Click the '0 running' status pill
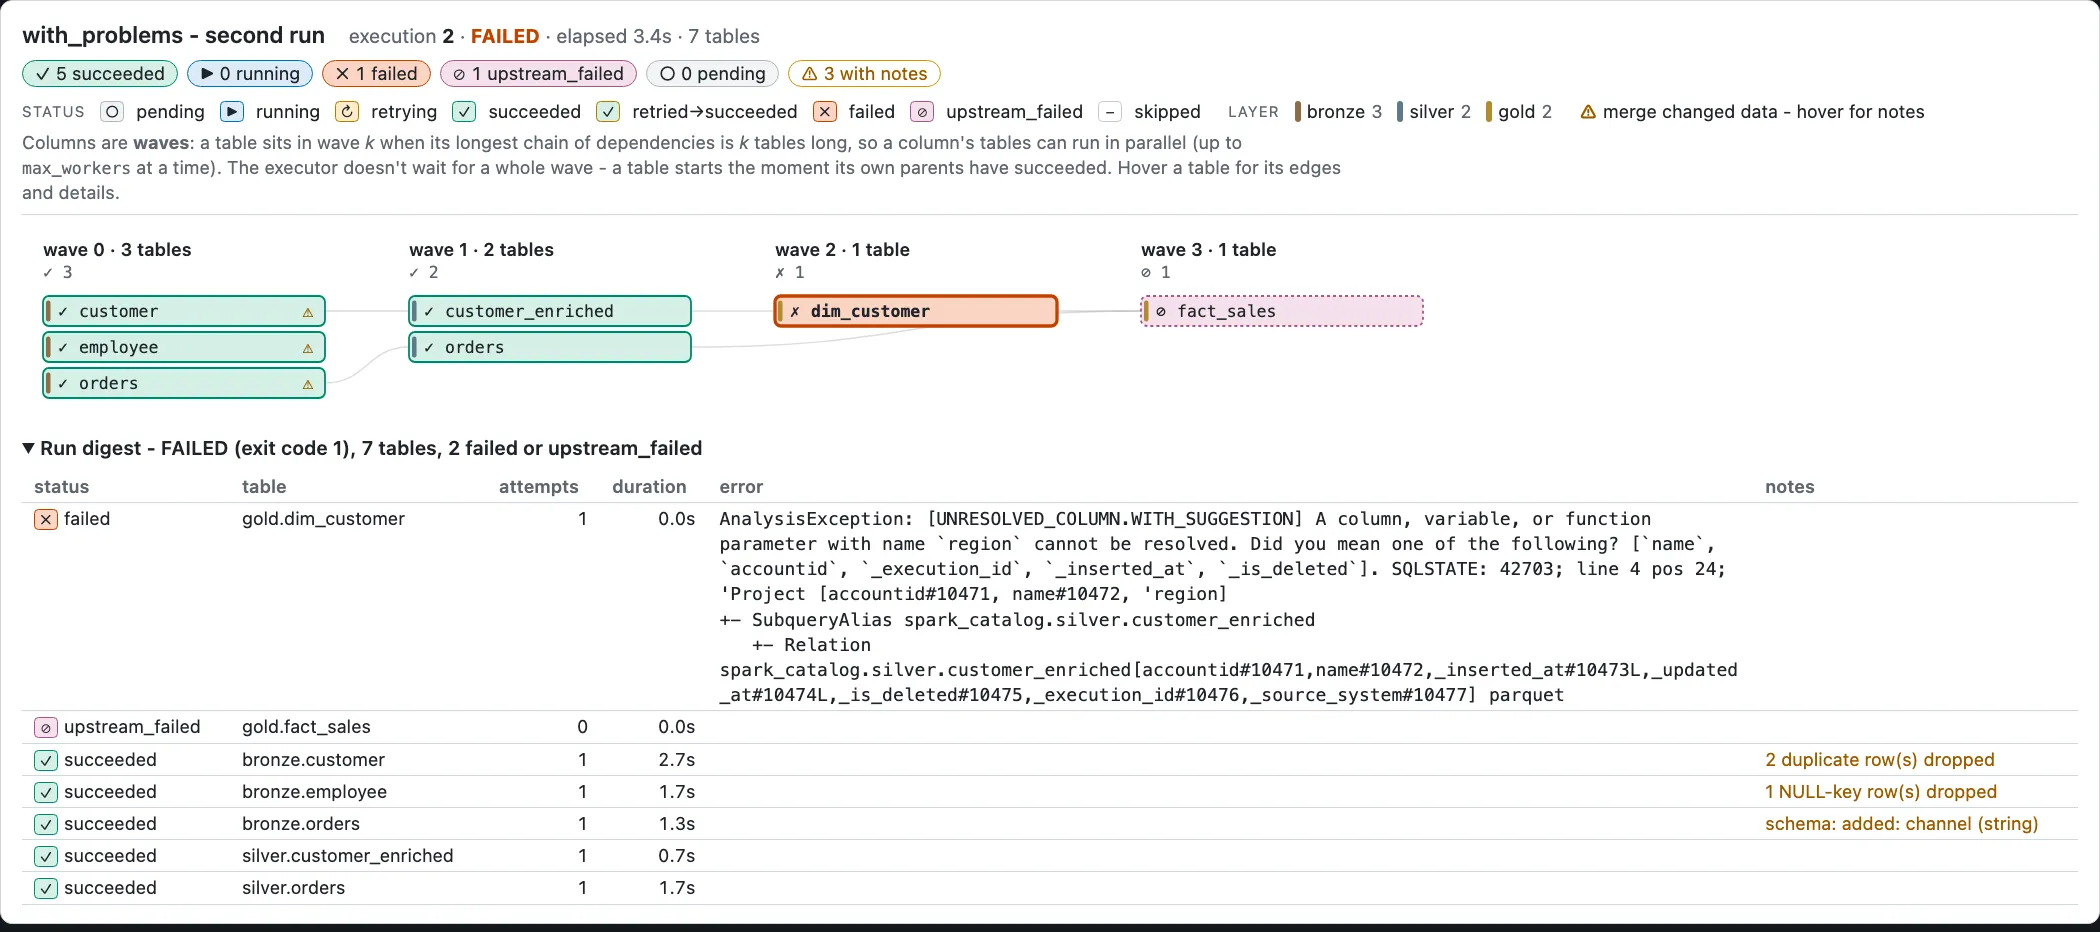Screen dimensions: 2100x932 point(249,74)
